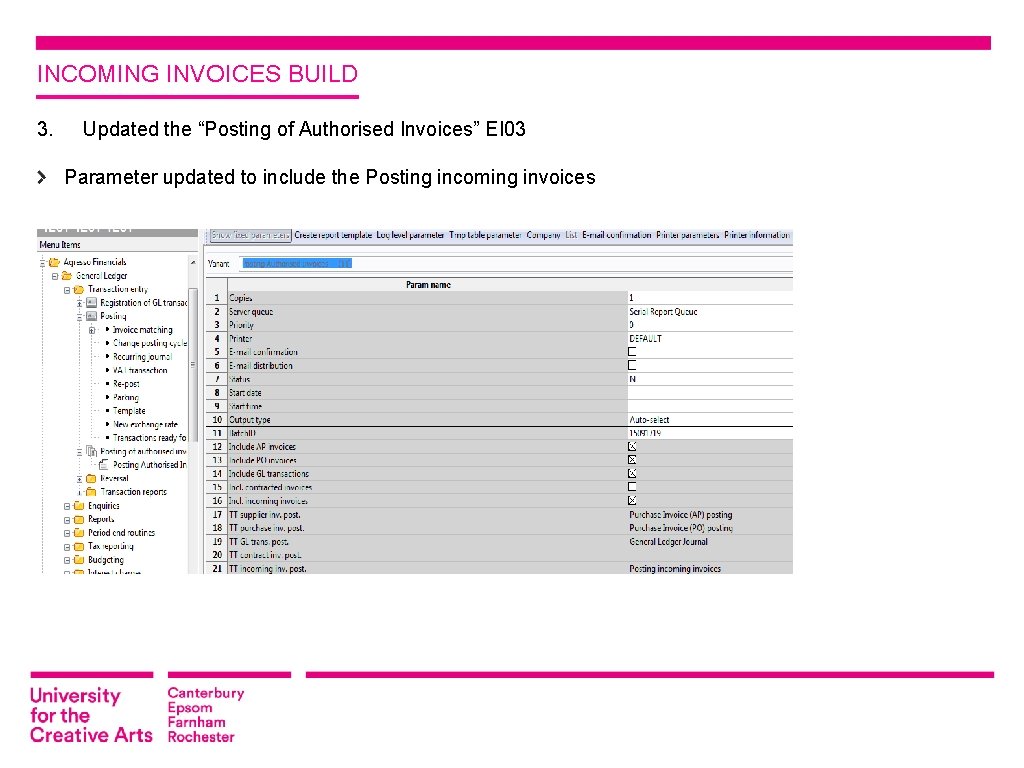Click the Enquiries folder icon
The height and width of the screenshot is (768, 1024).
click(x=78, y=505)
